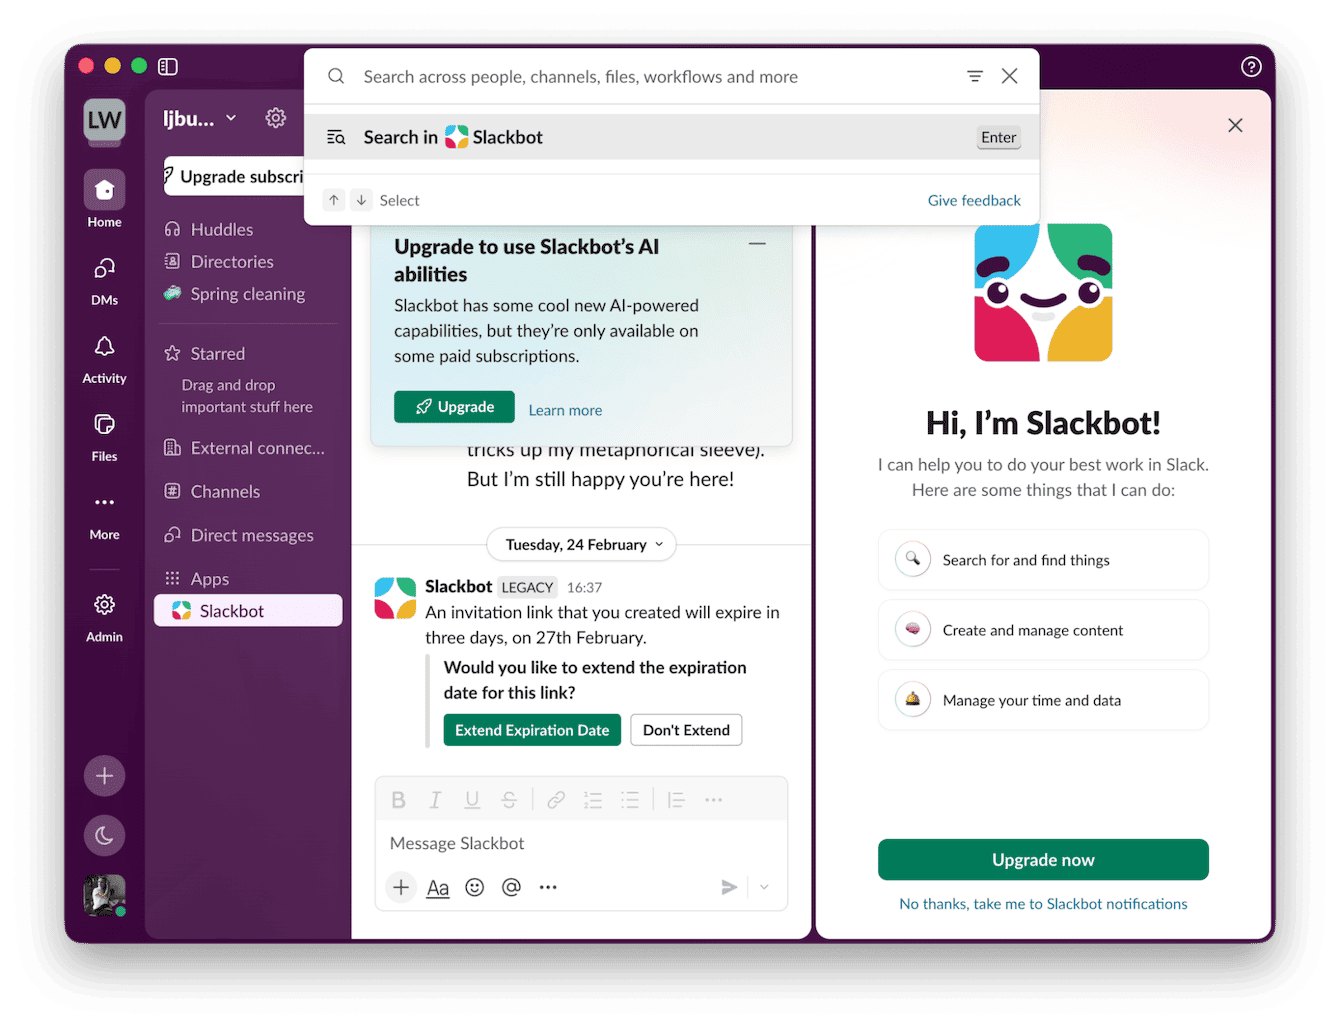The height and width of the screenshot is (1029, 1340).
Task: Open the schedule send dropdown arrow
Action: (x=764, y=887)
